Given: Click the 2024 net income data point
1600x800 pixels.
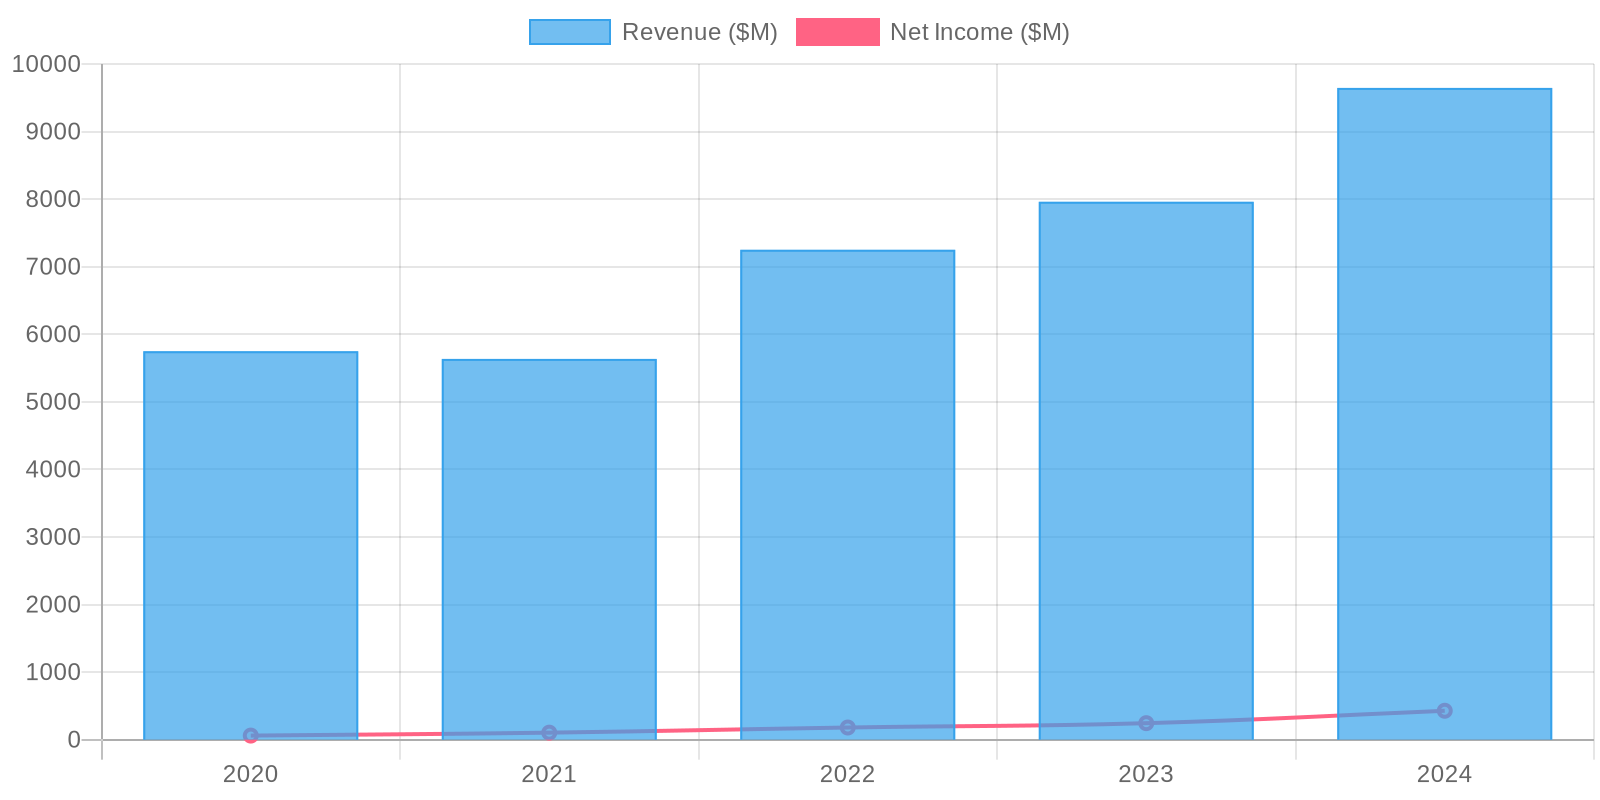Looking at the screenshot, I should pyautogui.click(x=1444, y=711).
